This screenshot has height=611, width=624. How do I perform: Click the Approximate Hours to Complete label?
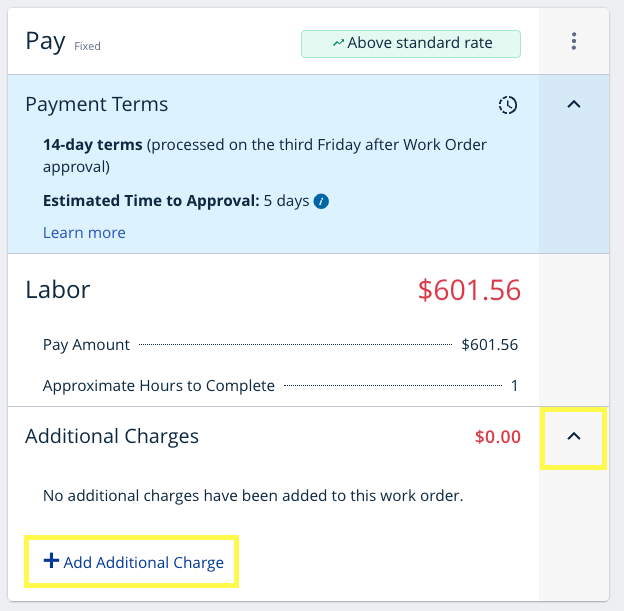coord(159,386)
